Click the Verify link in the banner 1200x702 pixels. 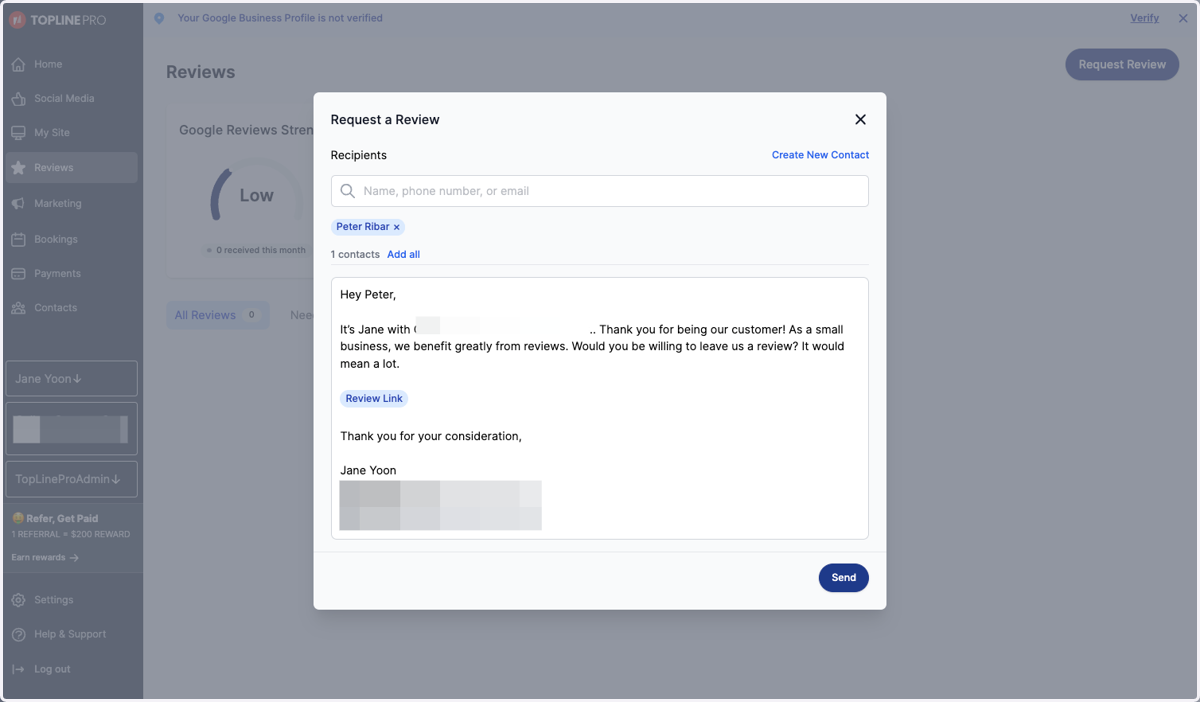[1144, 18]
